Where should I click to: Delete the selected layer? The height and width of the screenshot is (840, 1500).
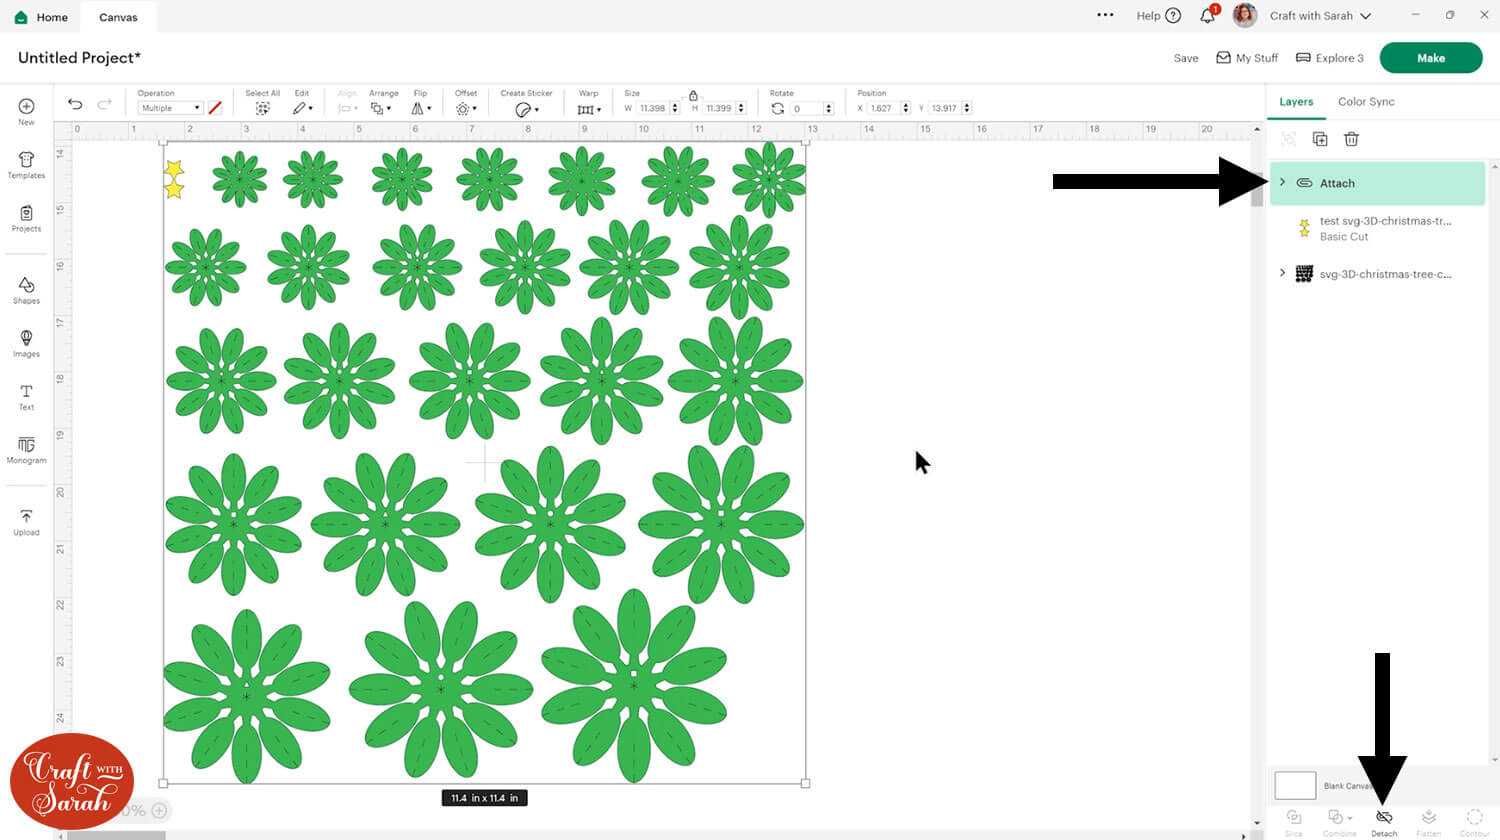(x=1351, y=139)
